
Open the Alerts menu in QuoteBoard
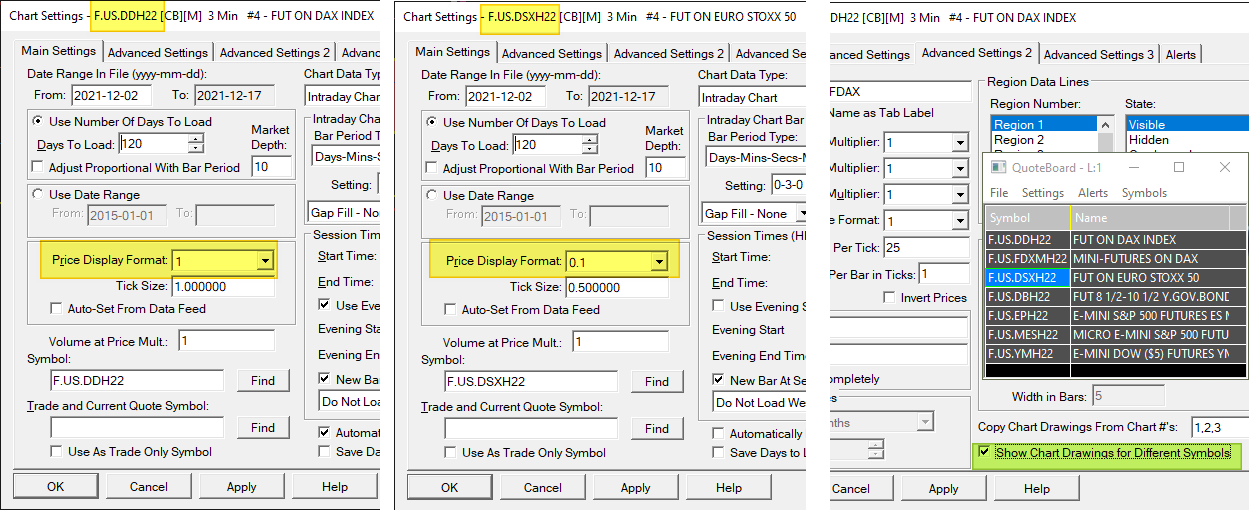pyautogui.click(x=1093, y=193)
